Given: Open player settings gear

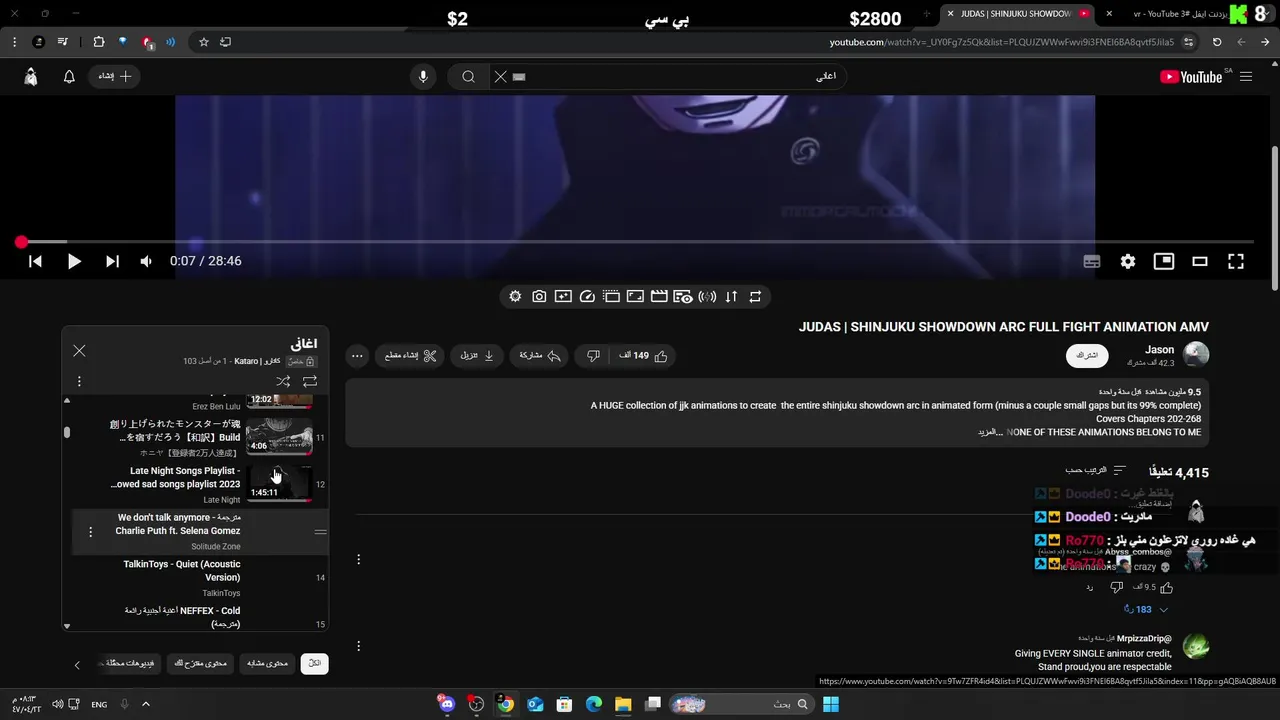Looking at the screenshot, I should [x=1128, y=261].
